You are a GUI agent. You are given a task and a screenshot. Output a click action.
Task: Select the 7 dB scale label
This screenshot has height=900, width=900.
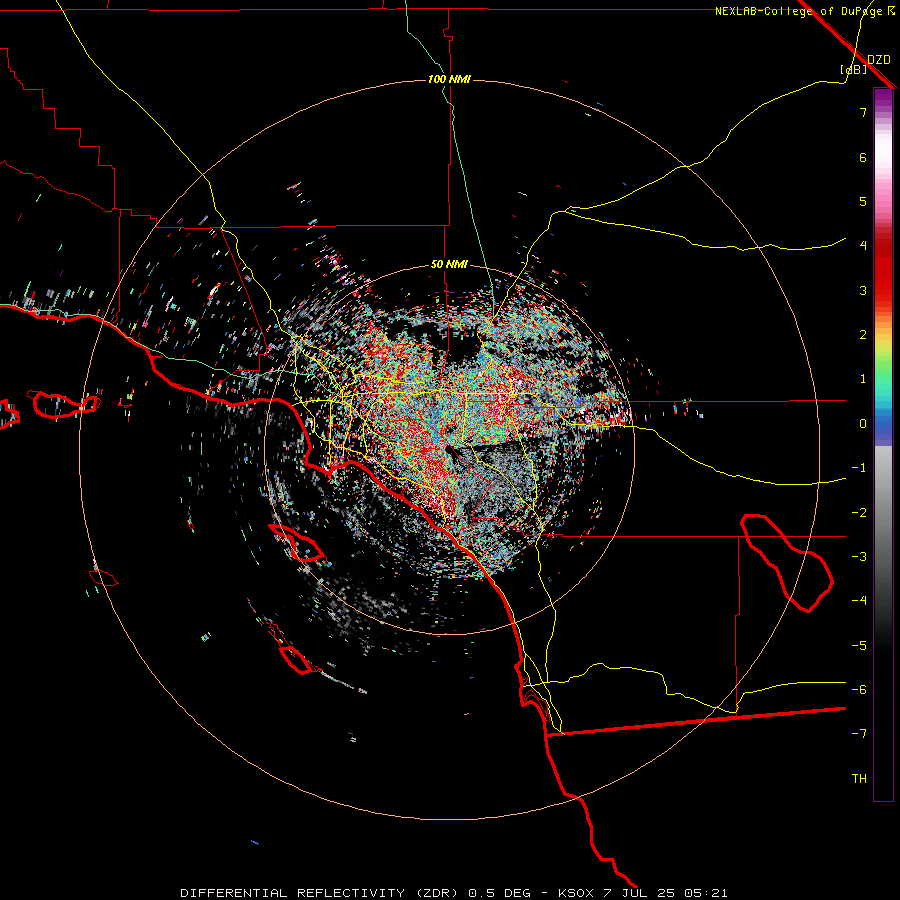click(x=863, y=112)
